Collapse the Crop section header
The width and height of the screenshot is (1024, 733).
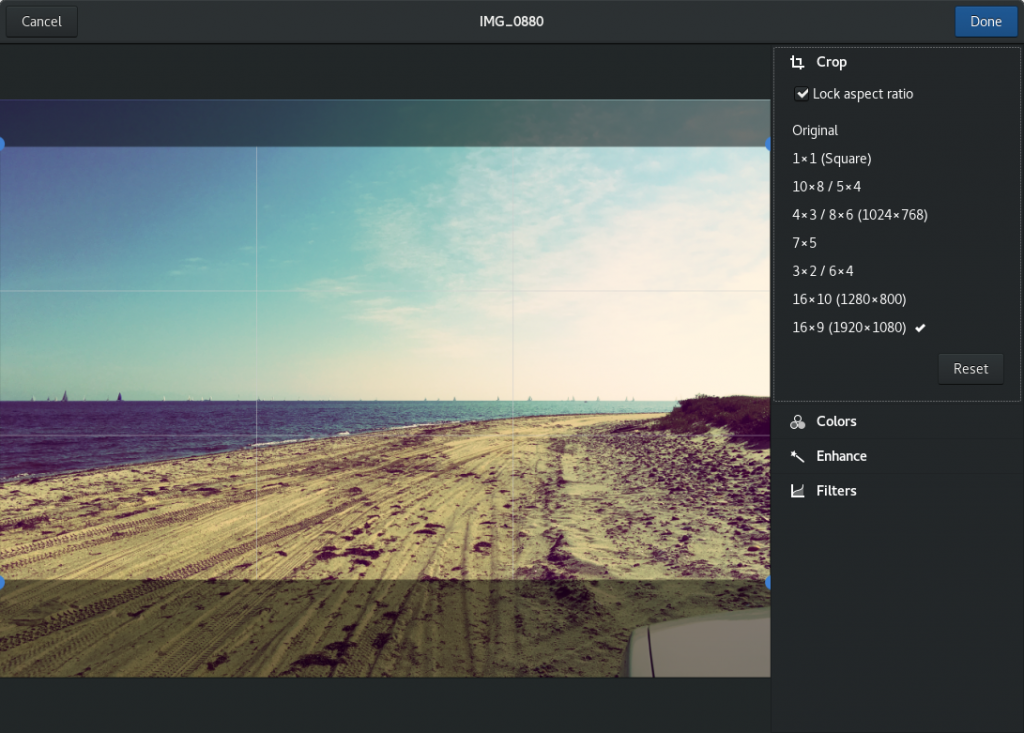coord(831,62)
